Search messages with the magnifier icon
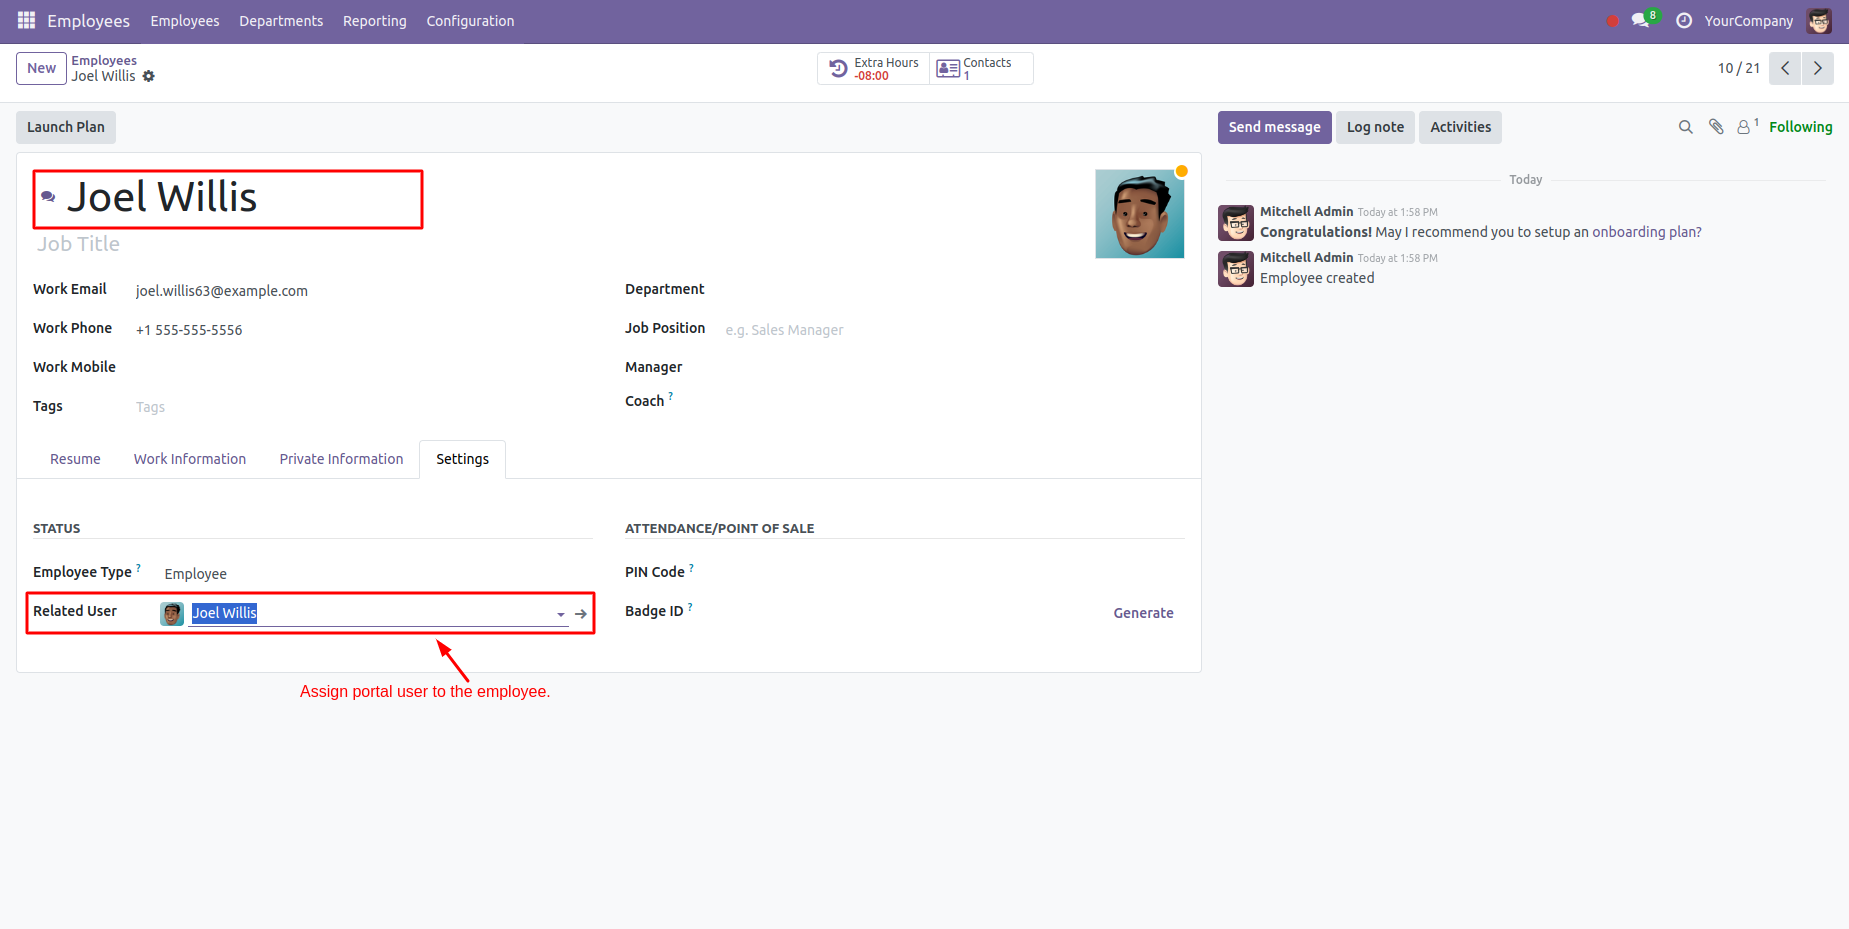This screenshot has height=929, width=1849. coord(1685,127)
